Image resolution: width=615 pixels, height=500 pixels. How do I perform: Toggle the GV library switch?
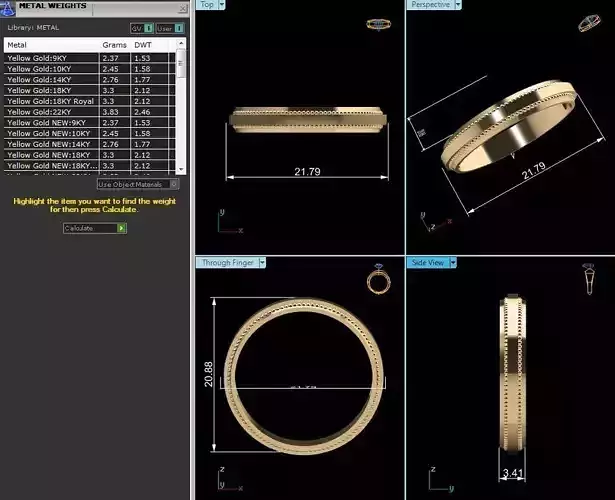pyautogui.click(x=142, y=28)
